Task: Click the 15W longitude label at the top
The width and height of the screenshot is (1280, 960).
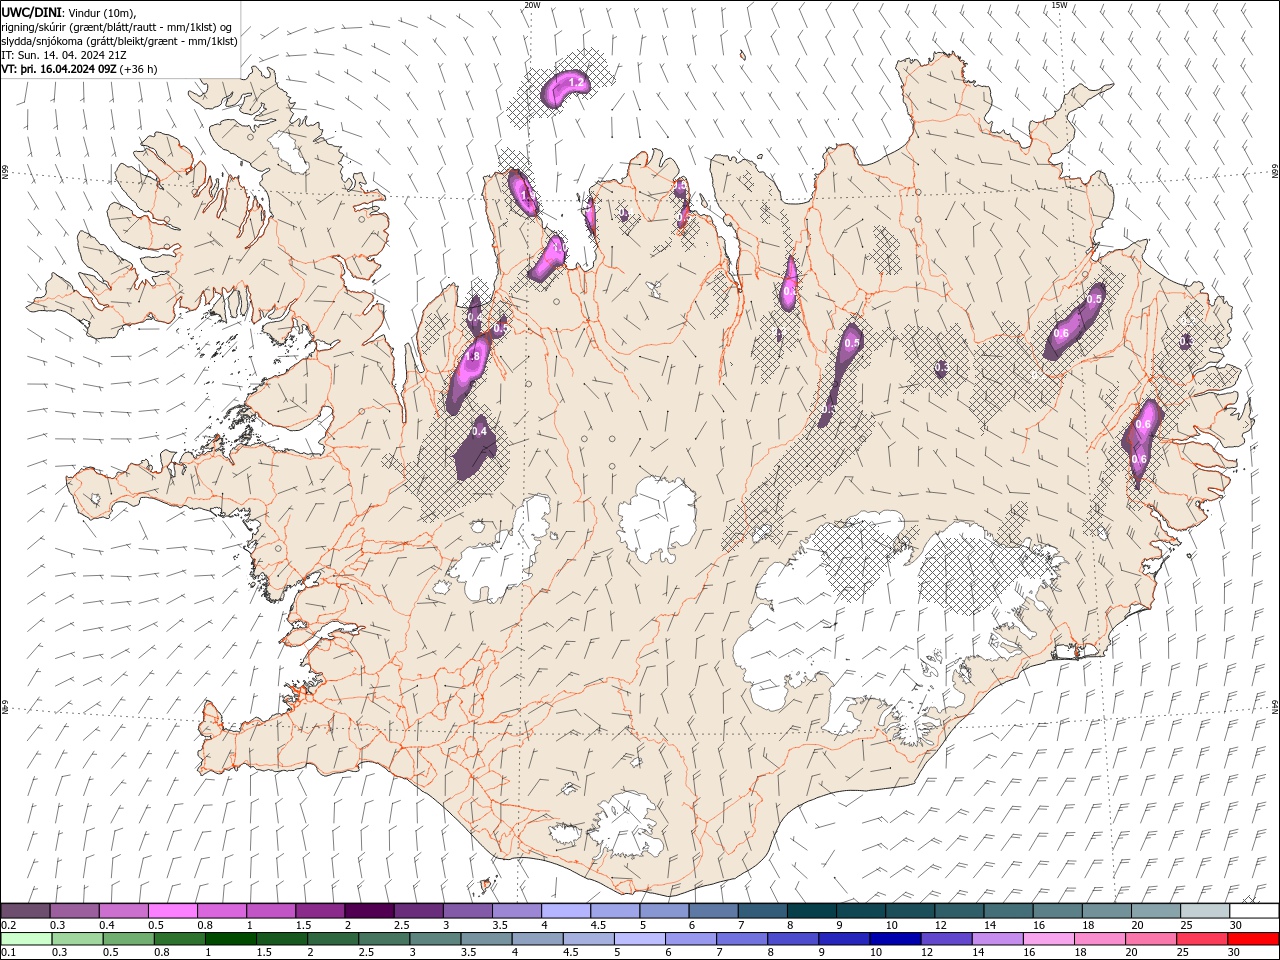Action: [x=1059, y=5]
